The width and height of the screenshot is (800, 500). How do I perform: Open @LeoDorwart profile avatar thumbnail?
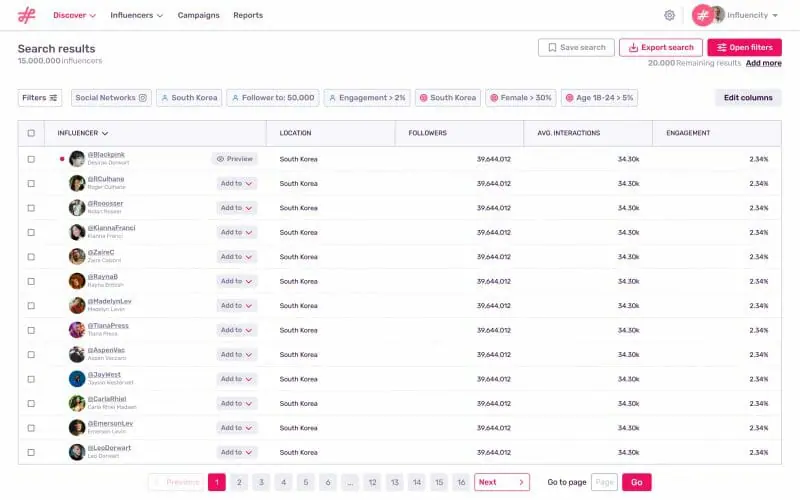(77, 452)
